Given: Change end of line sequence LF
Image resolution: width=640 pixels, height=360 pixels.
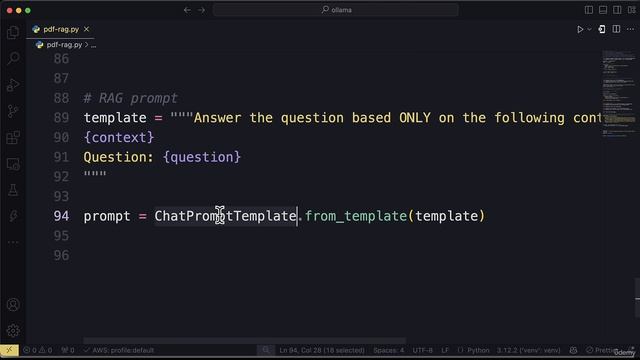Looking at the screenshot, I should [445, 350].
